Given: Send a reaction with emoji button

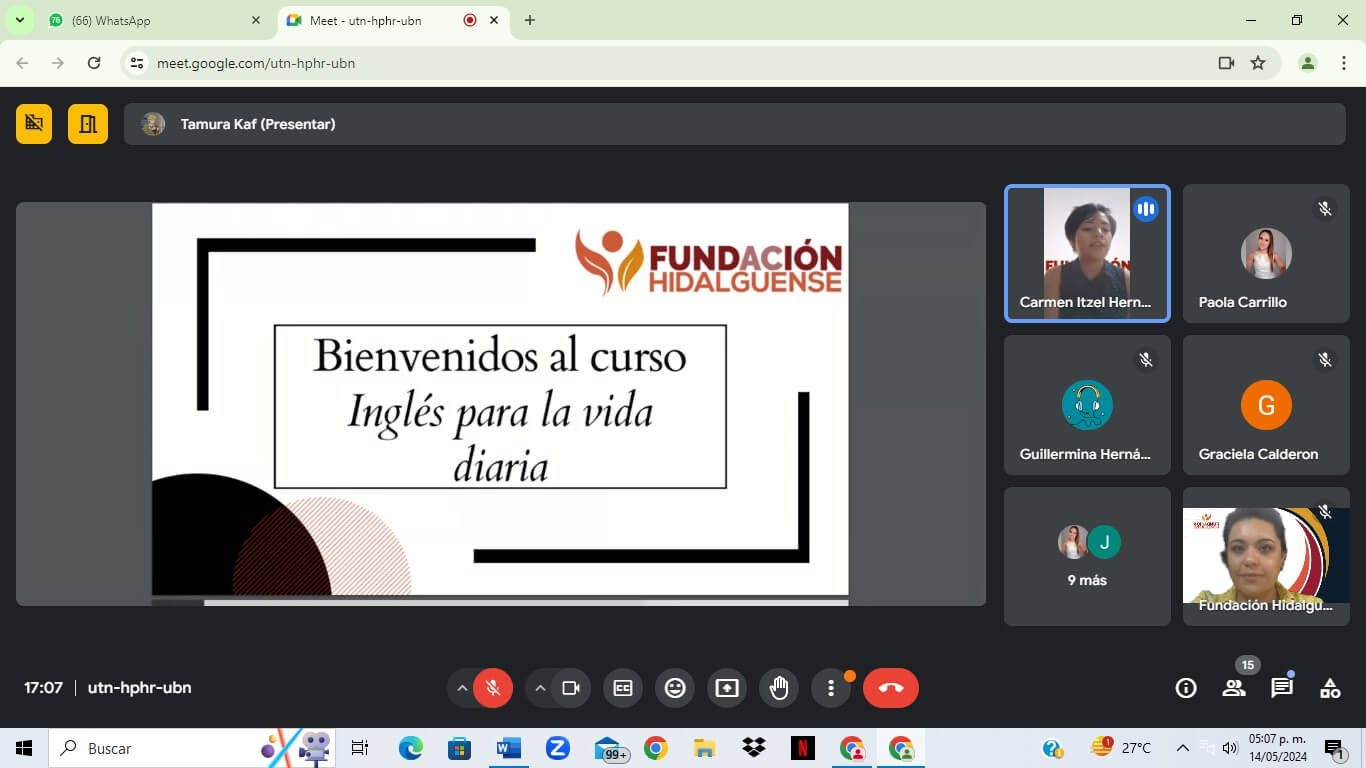Looking at the screenshot, I should (x=675, y=688).
